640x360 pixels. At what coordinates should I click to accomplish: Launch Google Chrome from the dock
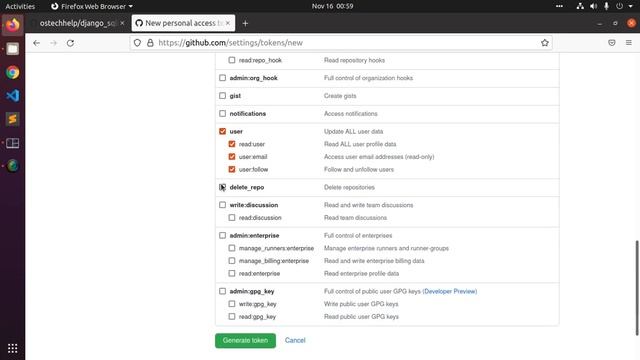click(13, 73)
